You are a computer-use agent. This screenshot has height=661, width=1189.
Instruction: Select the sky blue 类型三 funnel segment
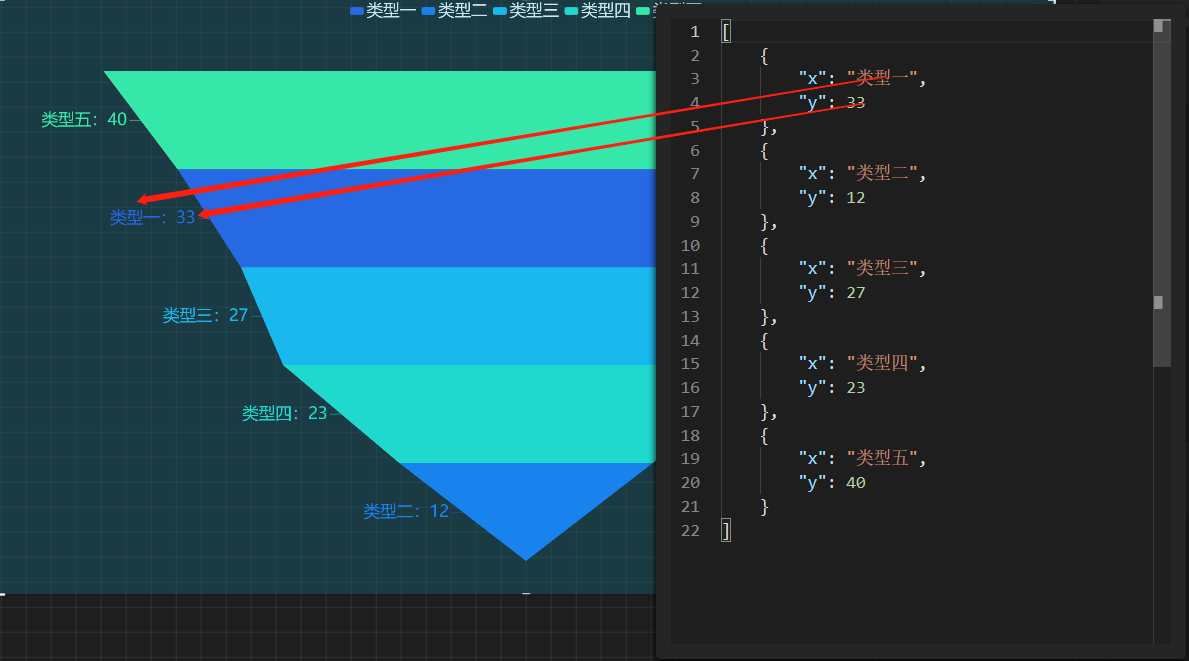[x=455, y=315]
